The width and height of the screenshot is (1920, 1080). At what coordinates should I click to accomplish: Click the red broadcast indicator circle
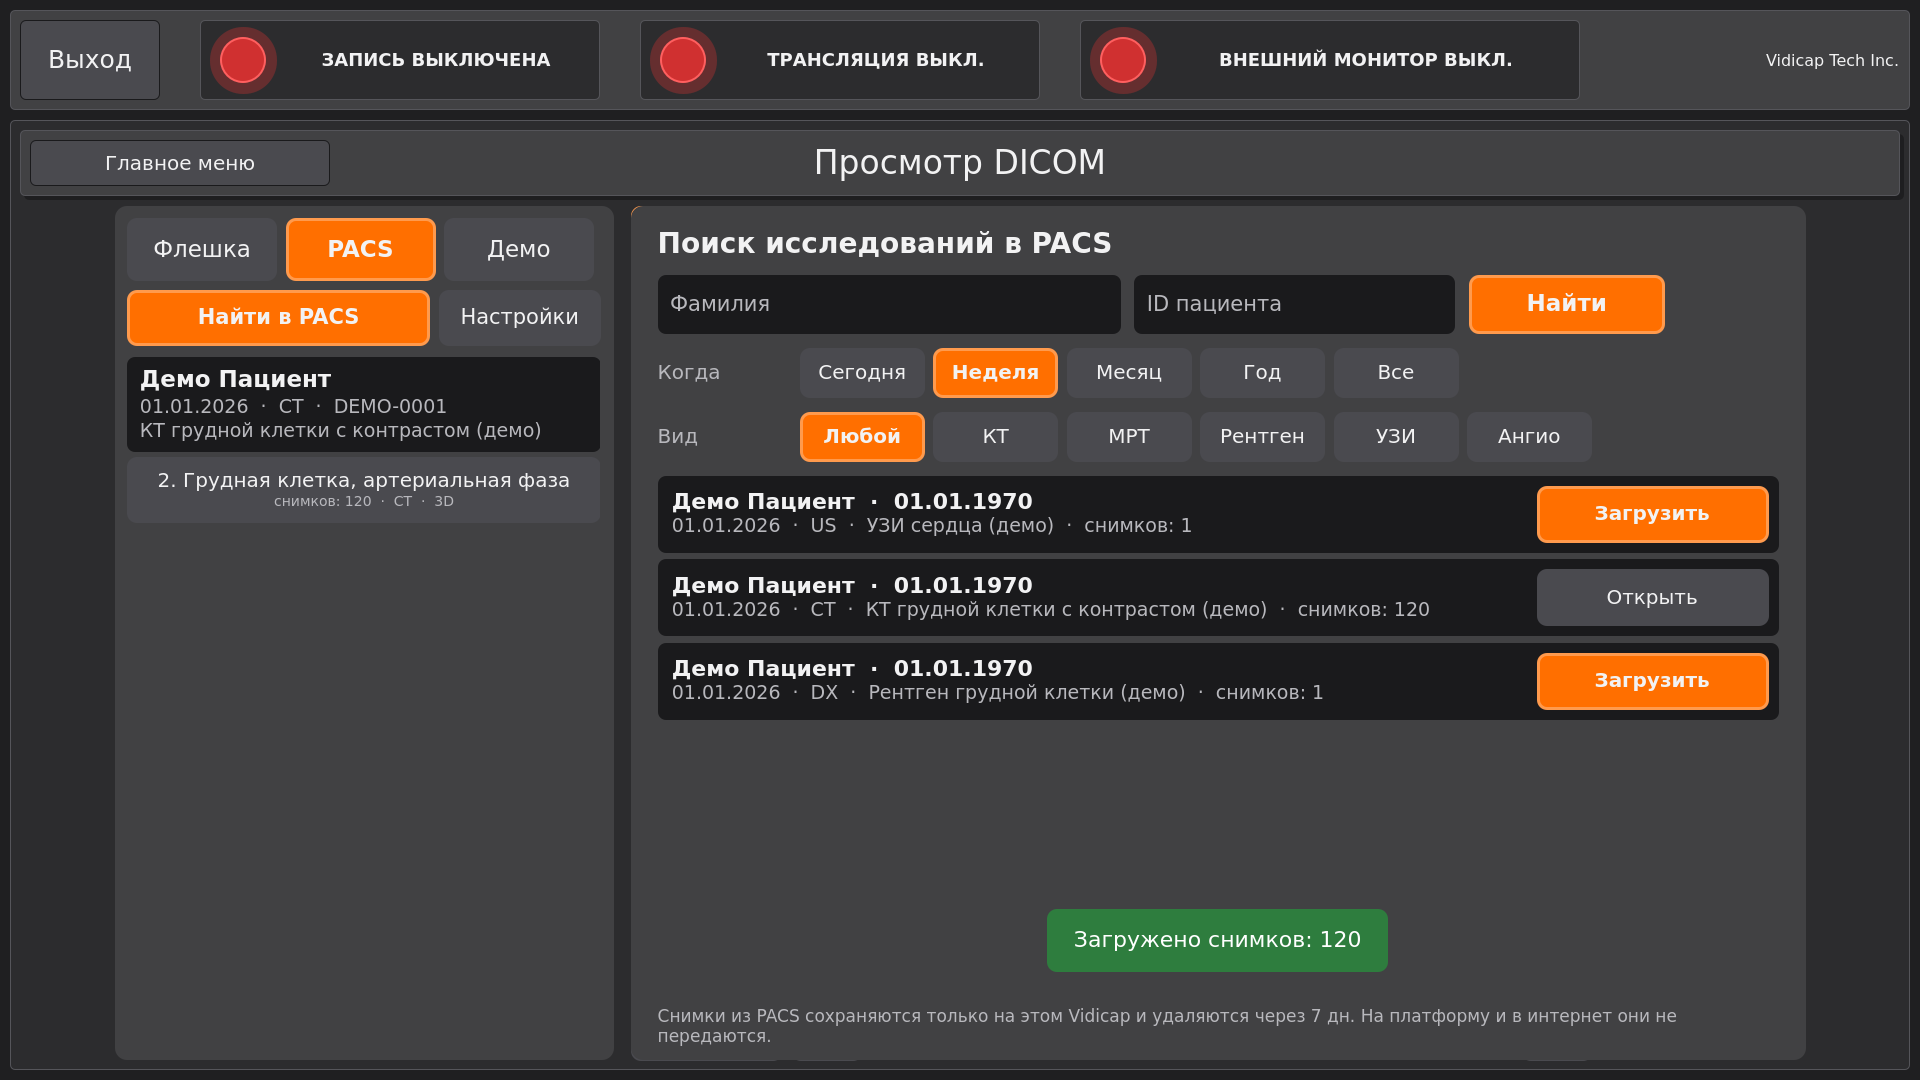coord(683,60)
